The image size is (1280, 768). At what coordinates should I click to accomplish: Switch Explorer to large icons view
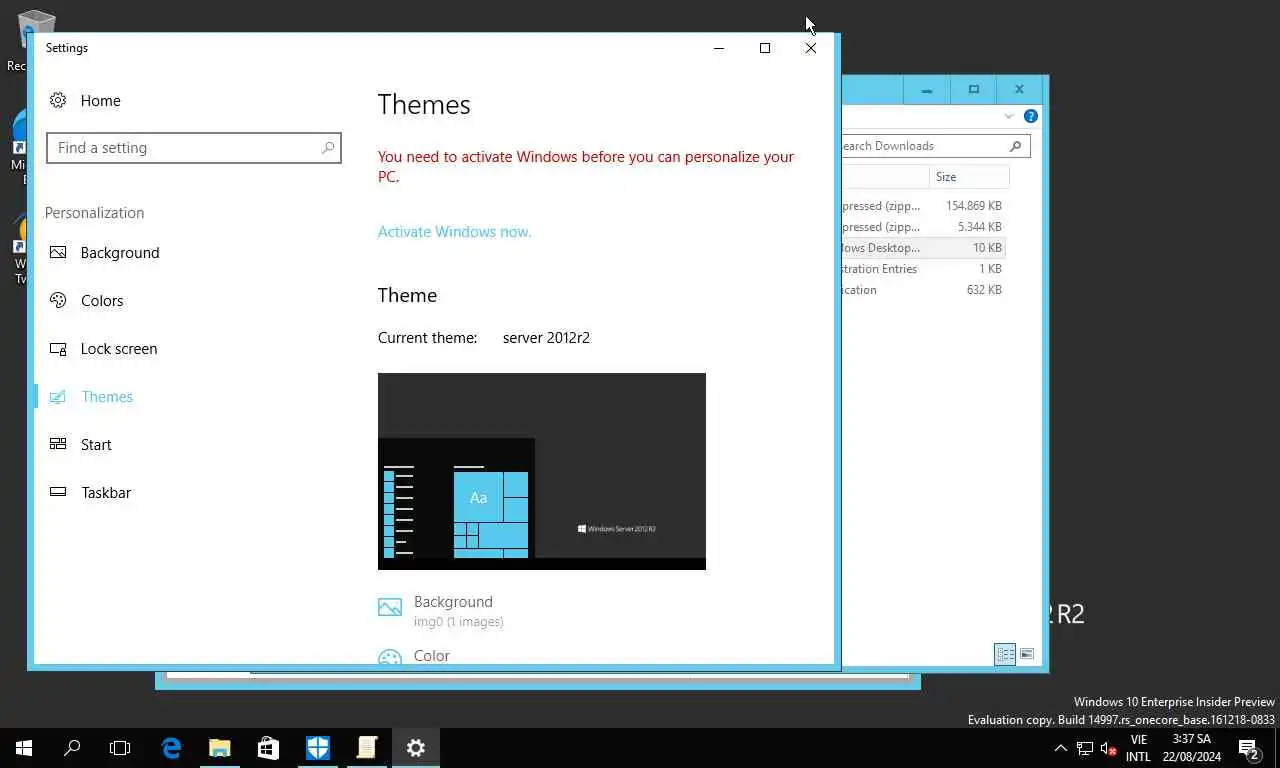[1027, 654]
